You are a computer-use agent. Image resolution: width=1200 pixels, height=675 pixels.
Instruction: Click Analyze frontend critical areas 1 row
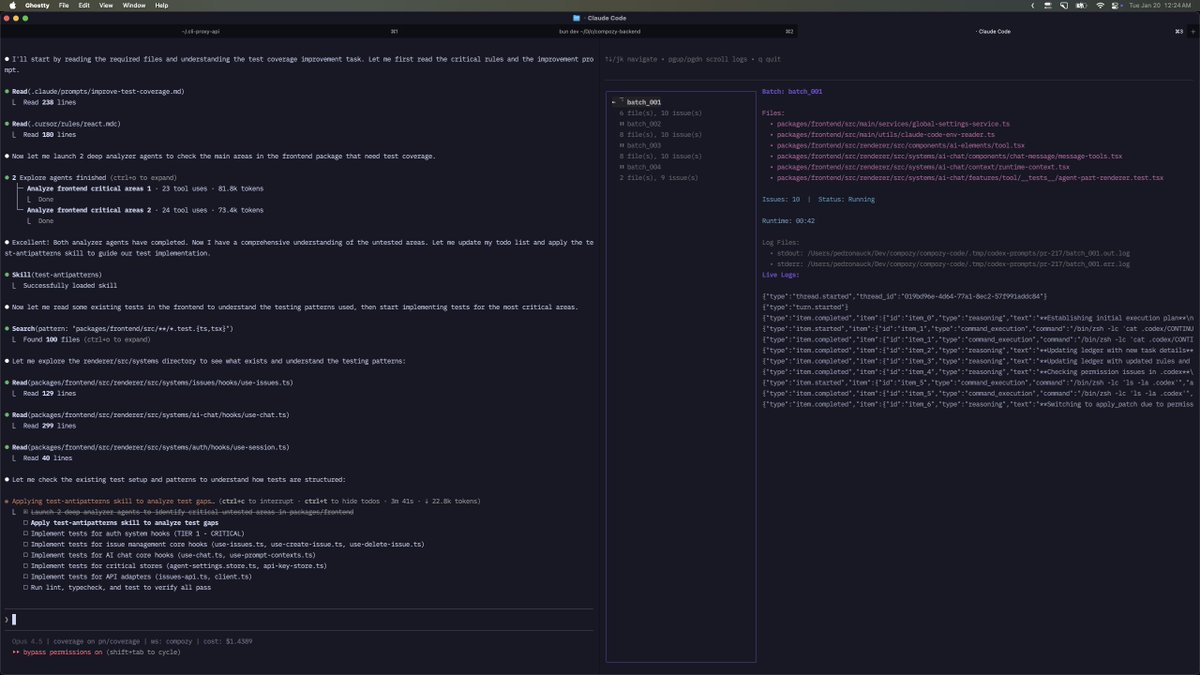coord(145,188)
